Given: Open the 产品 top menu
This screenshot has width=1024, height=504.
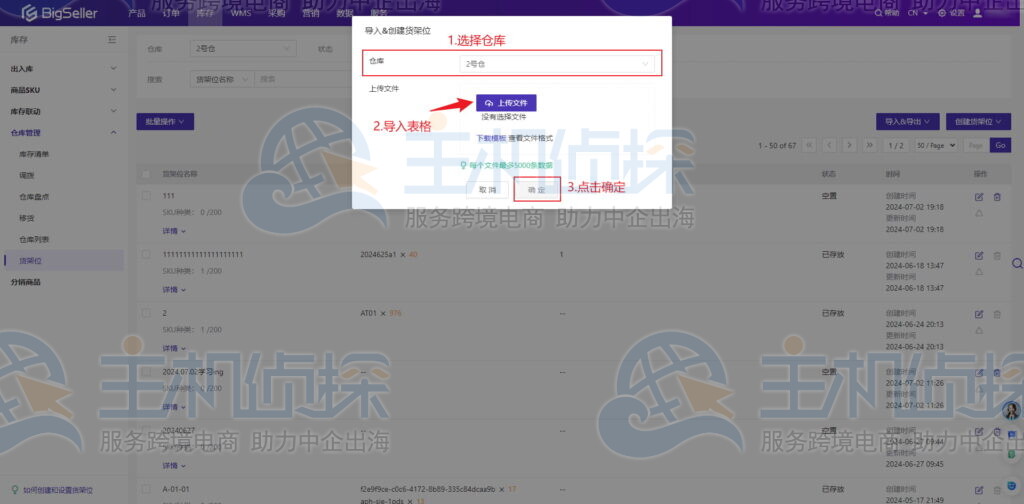Looking at the screenshot, I should click(137, 13).
